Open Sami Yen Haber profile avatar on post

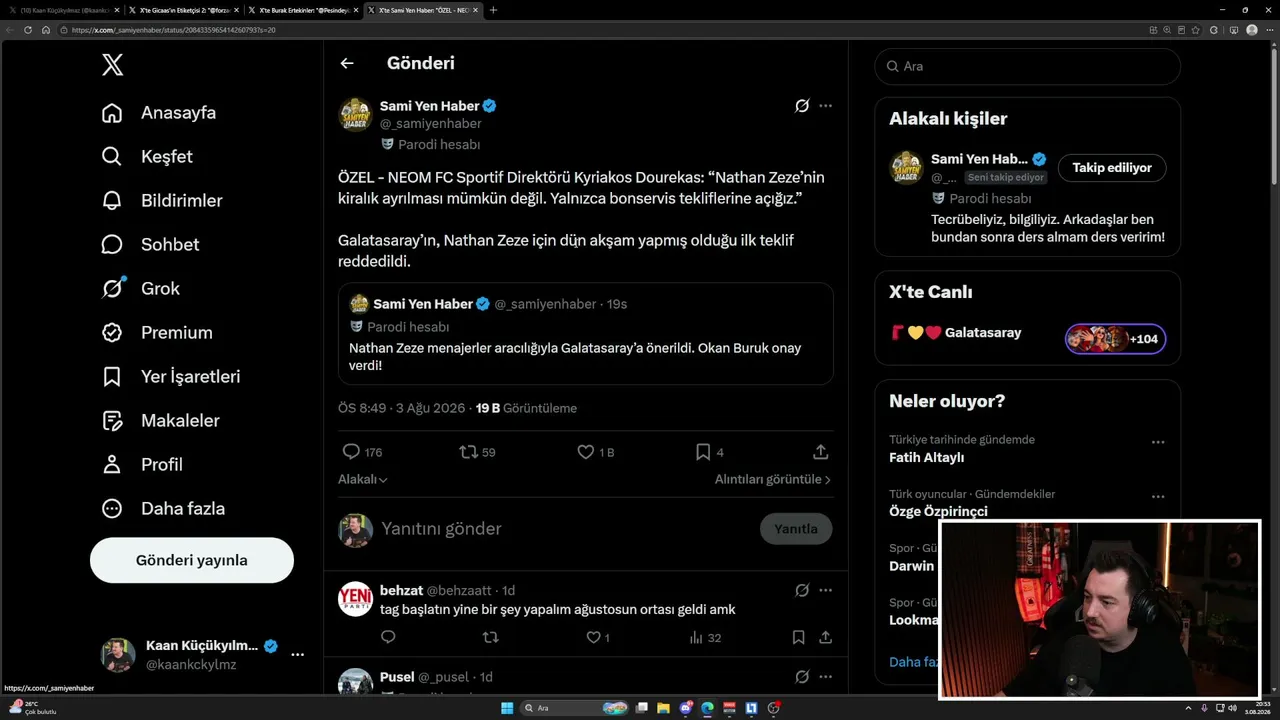click(355, 115)
